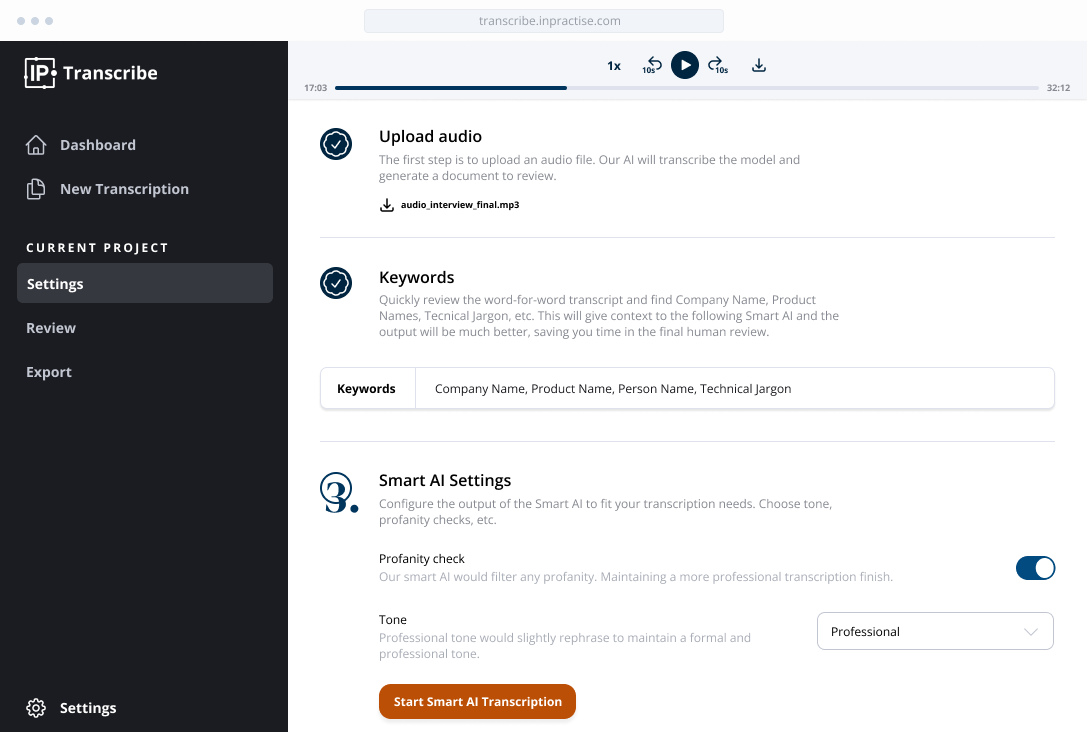Play the audio recording

(685, 65)
